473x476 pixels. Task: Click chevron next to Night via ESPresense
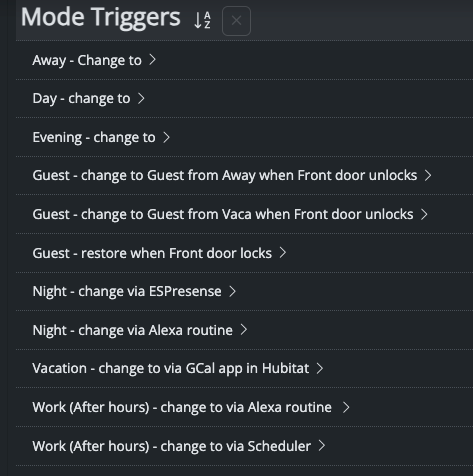[x=233, y=291]
